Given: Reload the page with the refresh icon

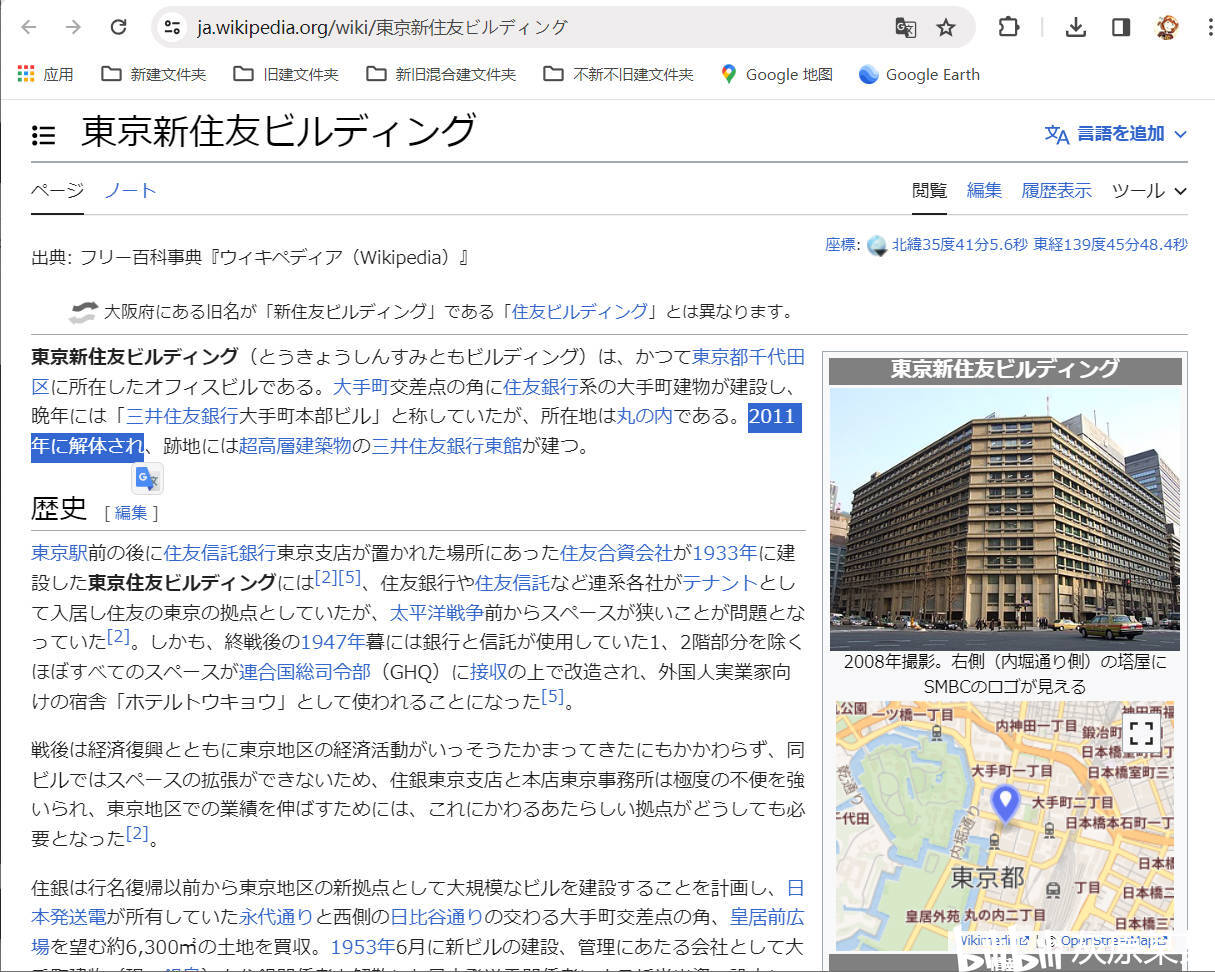Looking at the screenshot, I should pos(118,27).
